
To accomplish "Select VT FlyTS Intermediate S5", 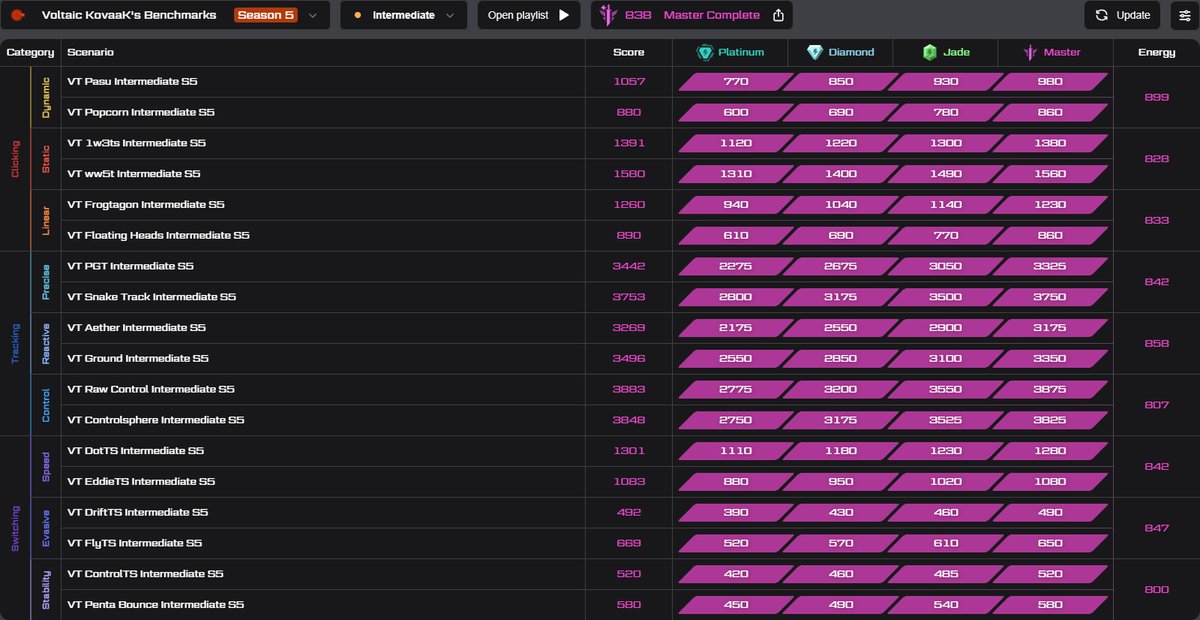I will 134,544.
